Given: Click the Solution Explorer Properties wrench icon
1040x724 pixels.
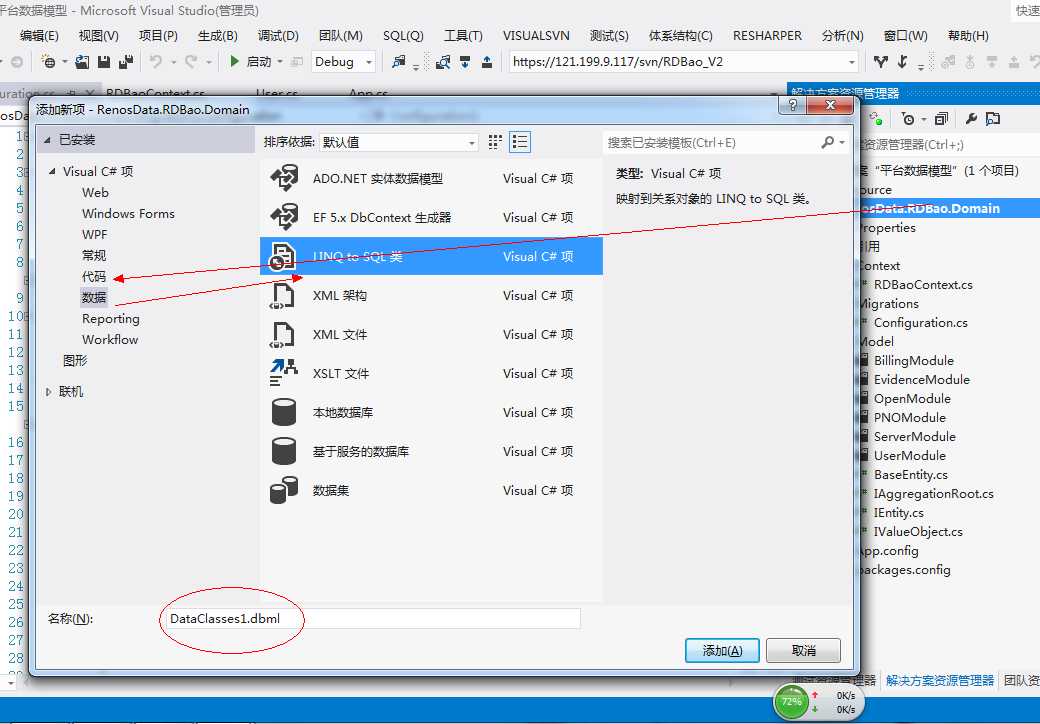Looking at the screenshot, I should 971,119.
